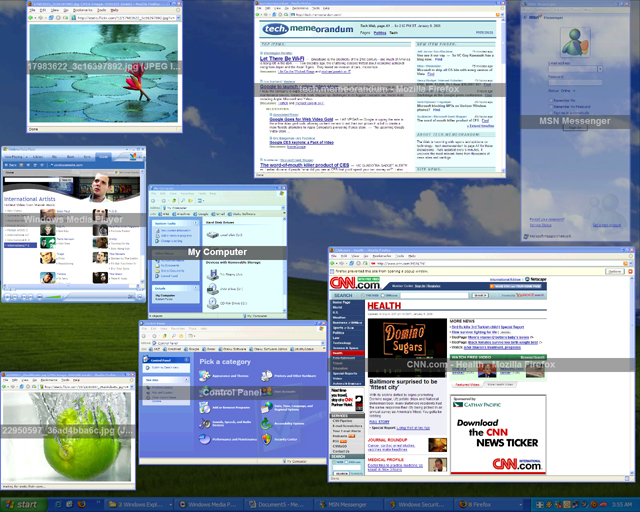Select Health item in CNN left navigation
The height and width of the screenshot is (512, 640).
pos(347,353)
